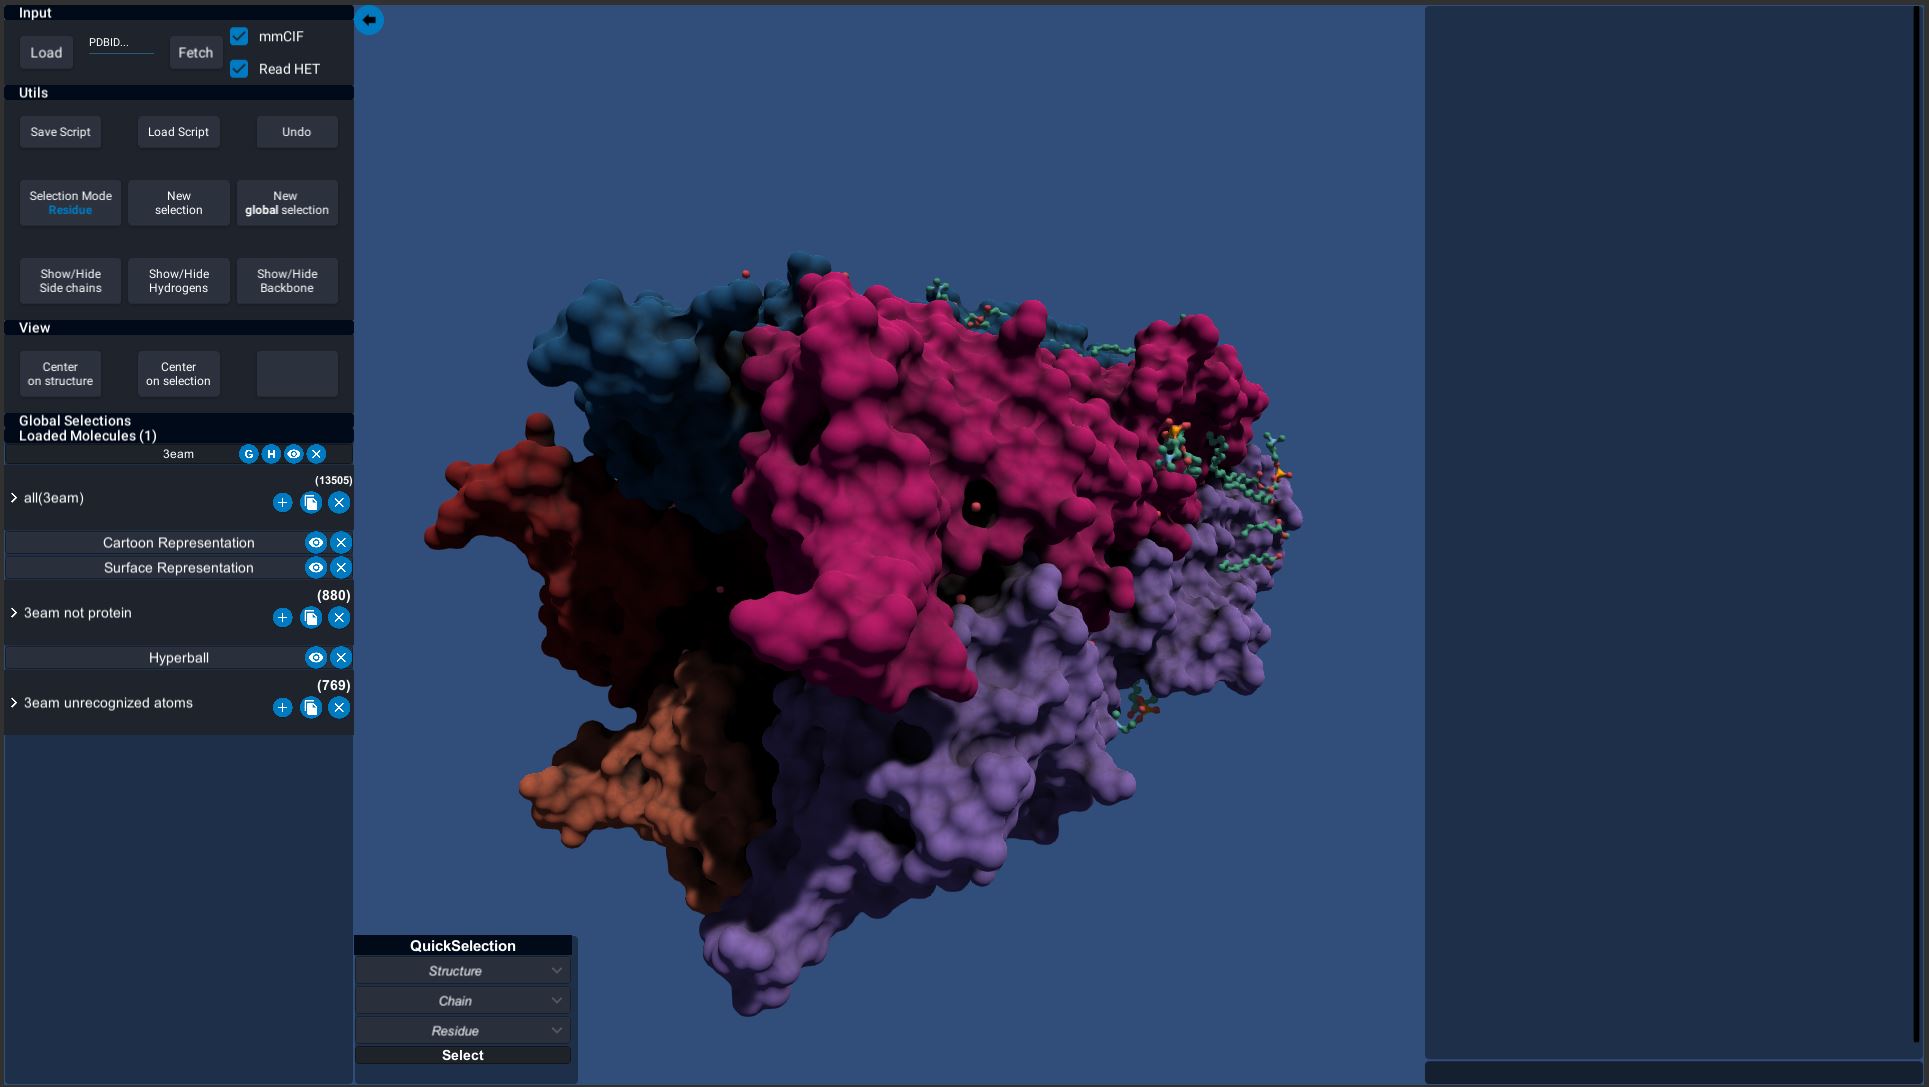
Task: Delete the Surface Representation
Action: (x=341, y=568)
